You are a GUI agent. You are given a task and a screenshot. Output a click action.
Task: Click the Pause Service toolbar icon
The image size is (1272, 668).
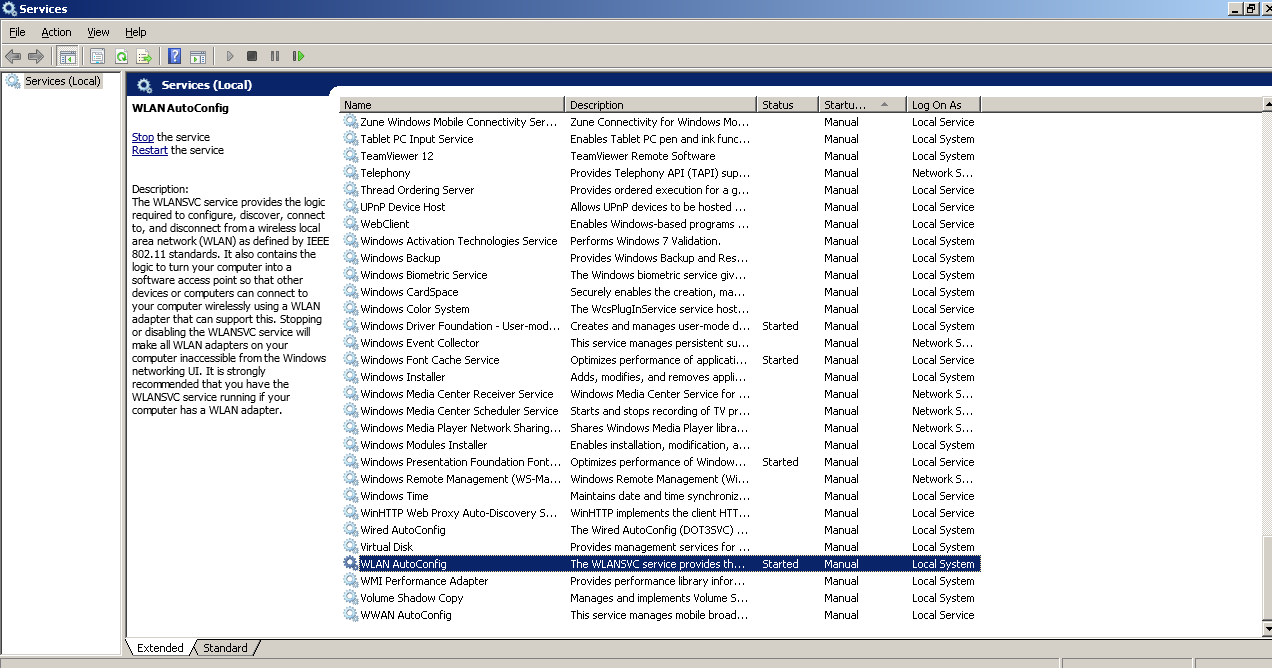(x=275, y=56)
